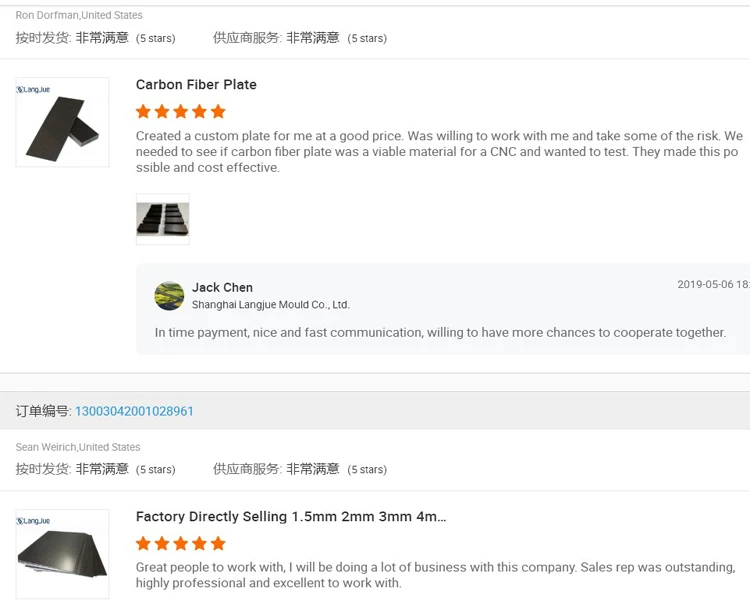Image resolution: width=750 pixels, height=600 pixels.
Task: Click Sean Weirich's review text
Action: point(435,575)
